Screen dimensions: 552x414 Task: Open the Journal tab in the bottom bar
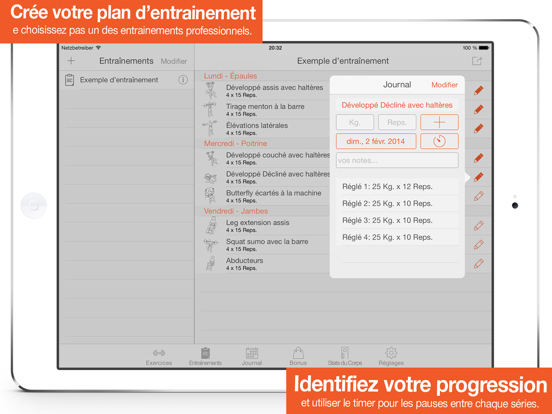(x=252, y=356)
